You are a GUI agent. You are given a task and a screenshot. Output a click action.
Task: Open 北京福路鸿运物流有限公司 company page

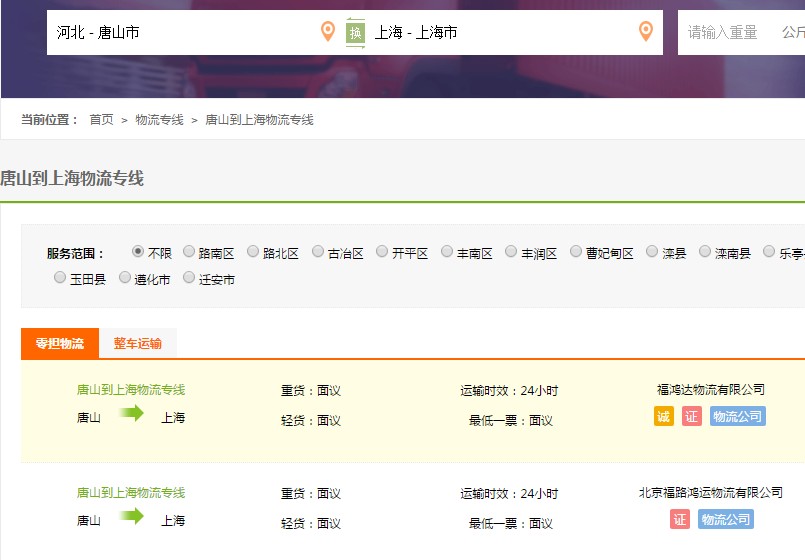(x=711, y=493)
